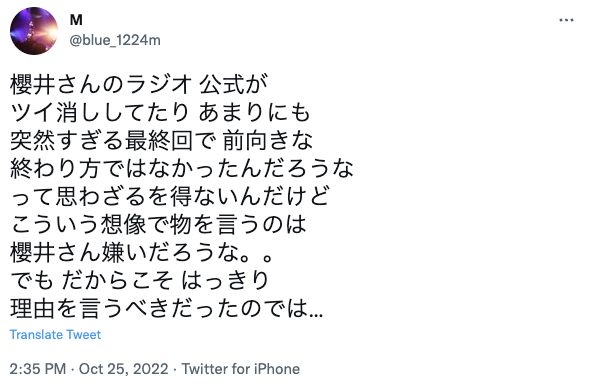This screenshot has height=391, width=590.
Task: Click the display name M
Action: pyautogui.click(x=76, y=20)
